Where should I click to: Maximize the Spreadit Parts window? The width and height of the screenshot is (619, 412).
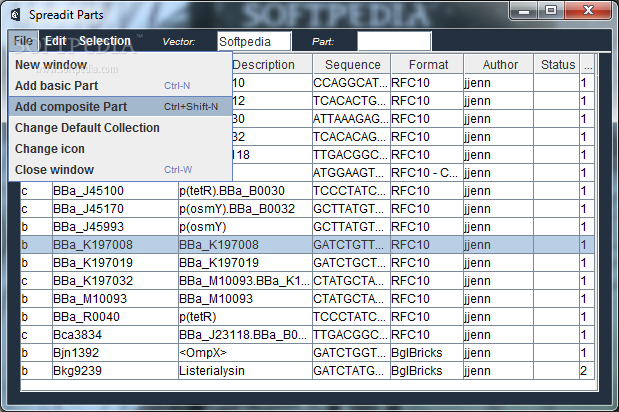(x=551, y=11)
